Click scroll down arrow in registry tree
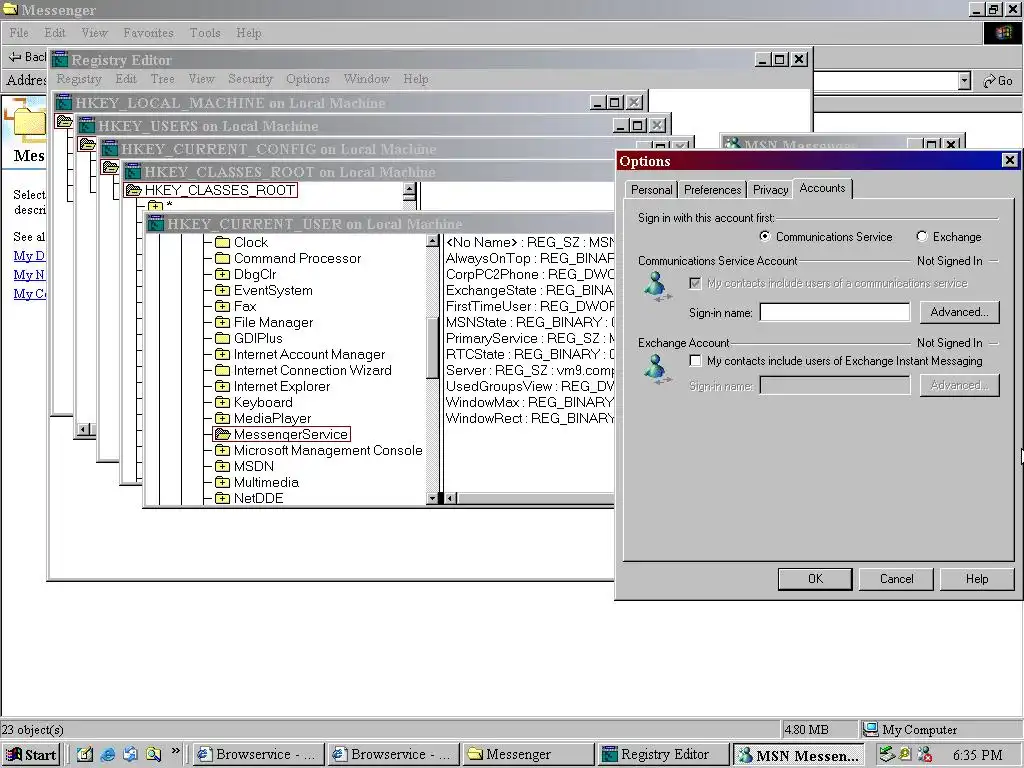Image resolution: width=1024 pixels, height=768 pixels. [x=432, y=498]
